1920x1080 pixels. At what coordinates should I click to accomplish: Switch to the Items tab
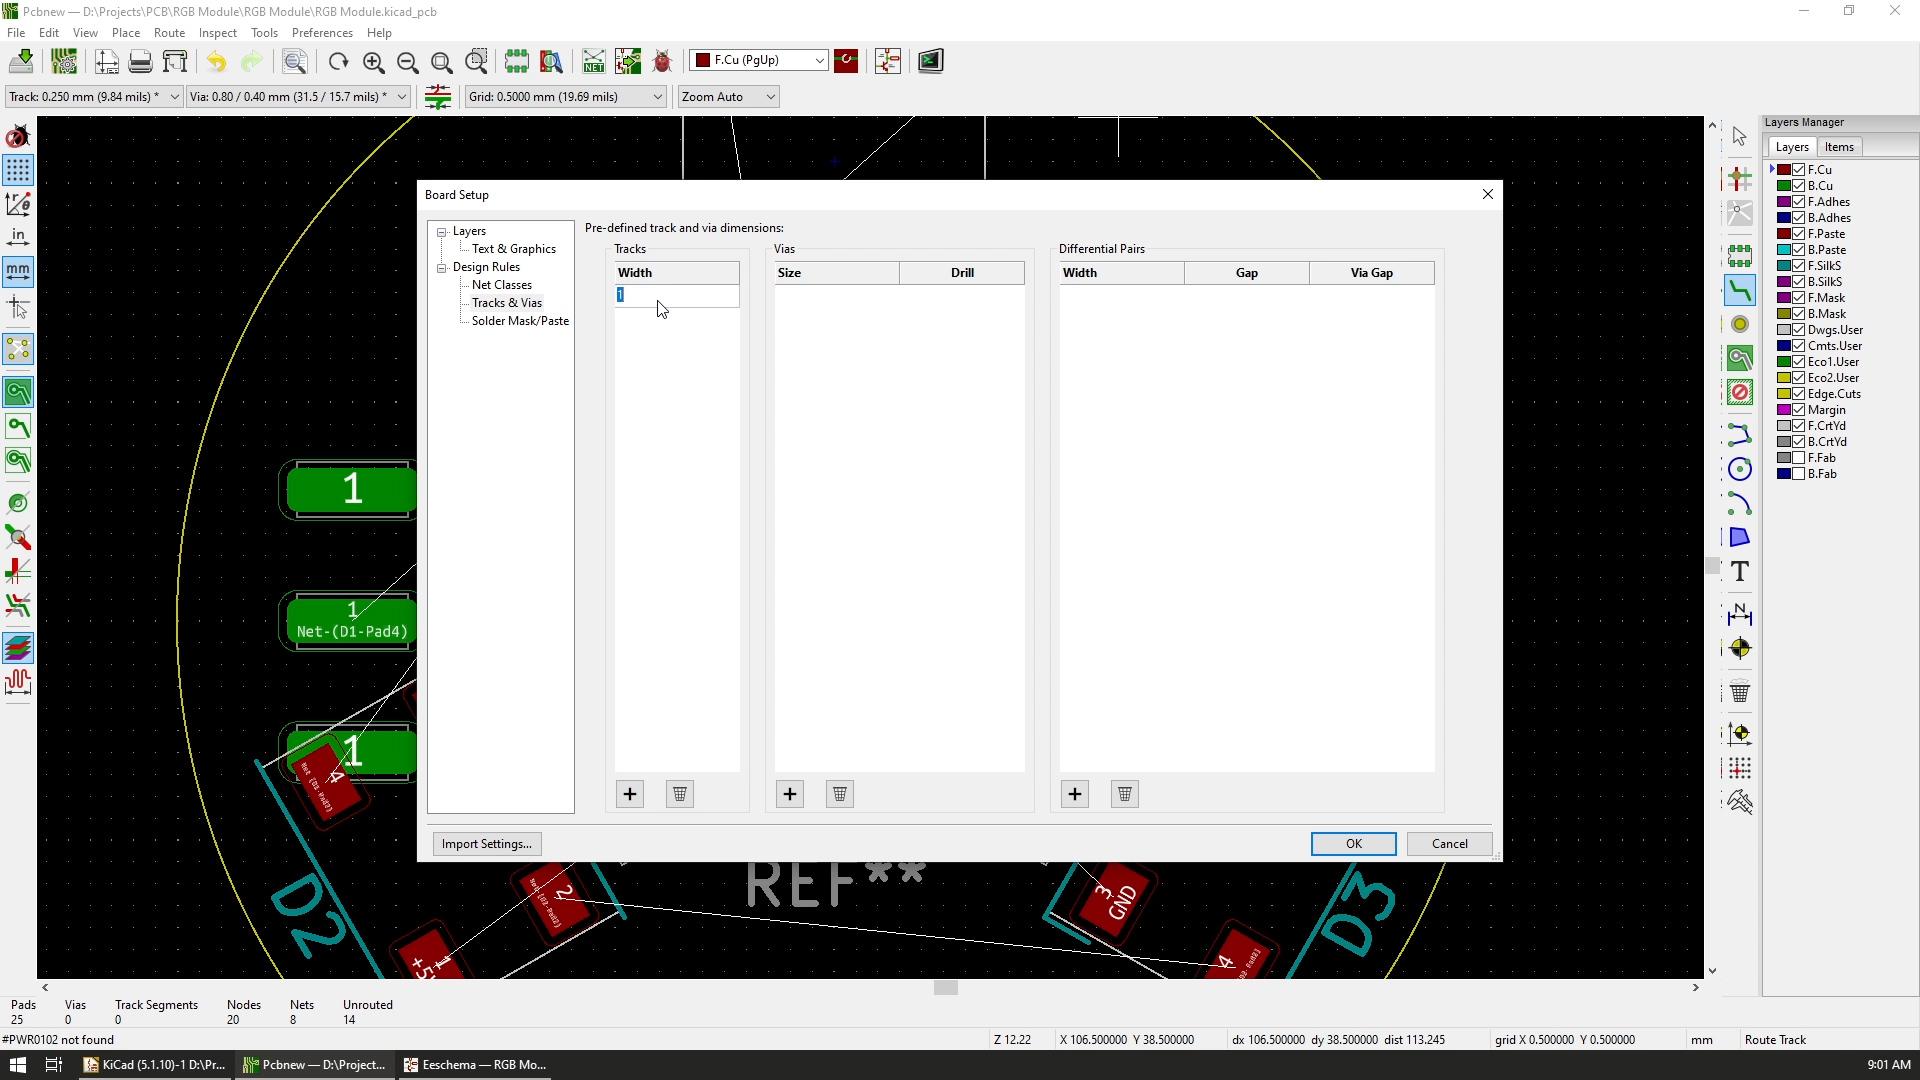click(x=1838, y=147)
